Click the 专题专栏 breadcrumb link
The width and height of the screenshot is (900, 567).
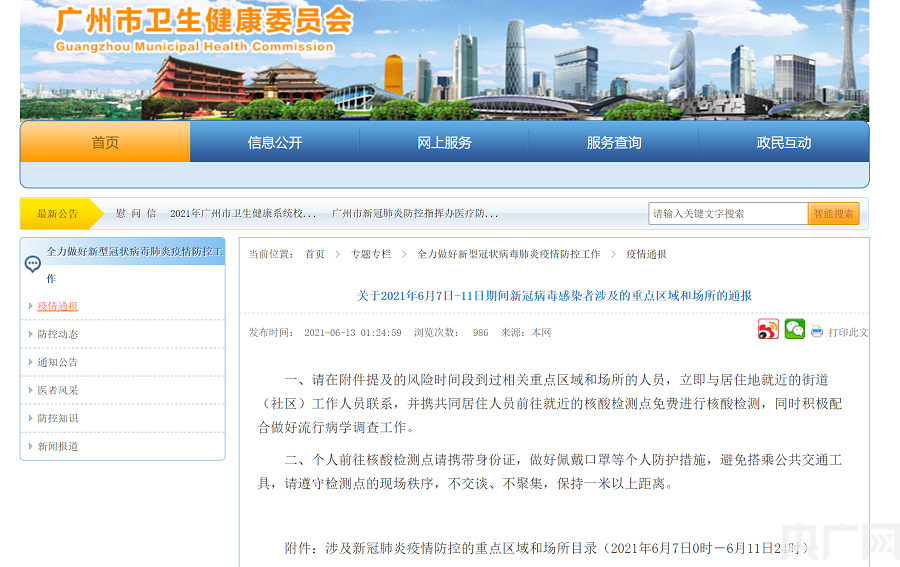[x=371, y=254]
